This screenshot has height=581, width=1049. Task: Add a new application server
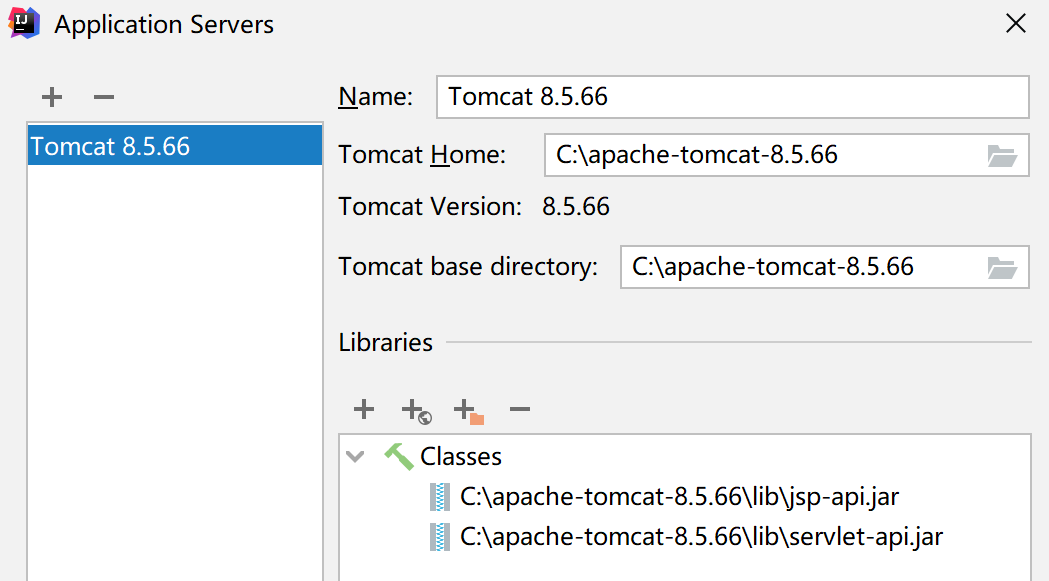[x=52, y=97]
